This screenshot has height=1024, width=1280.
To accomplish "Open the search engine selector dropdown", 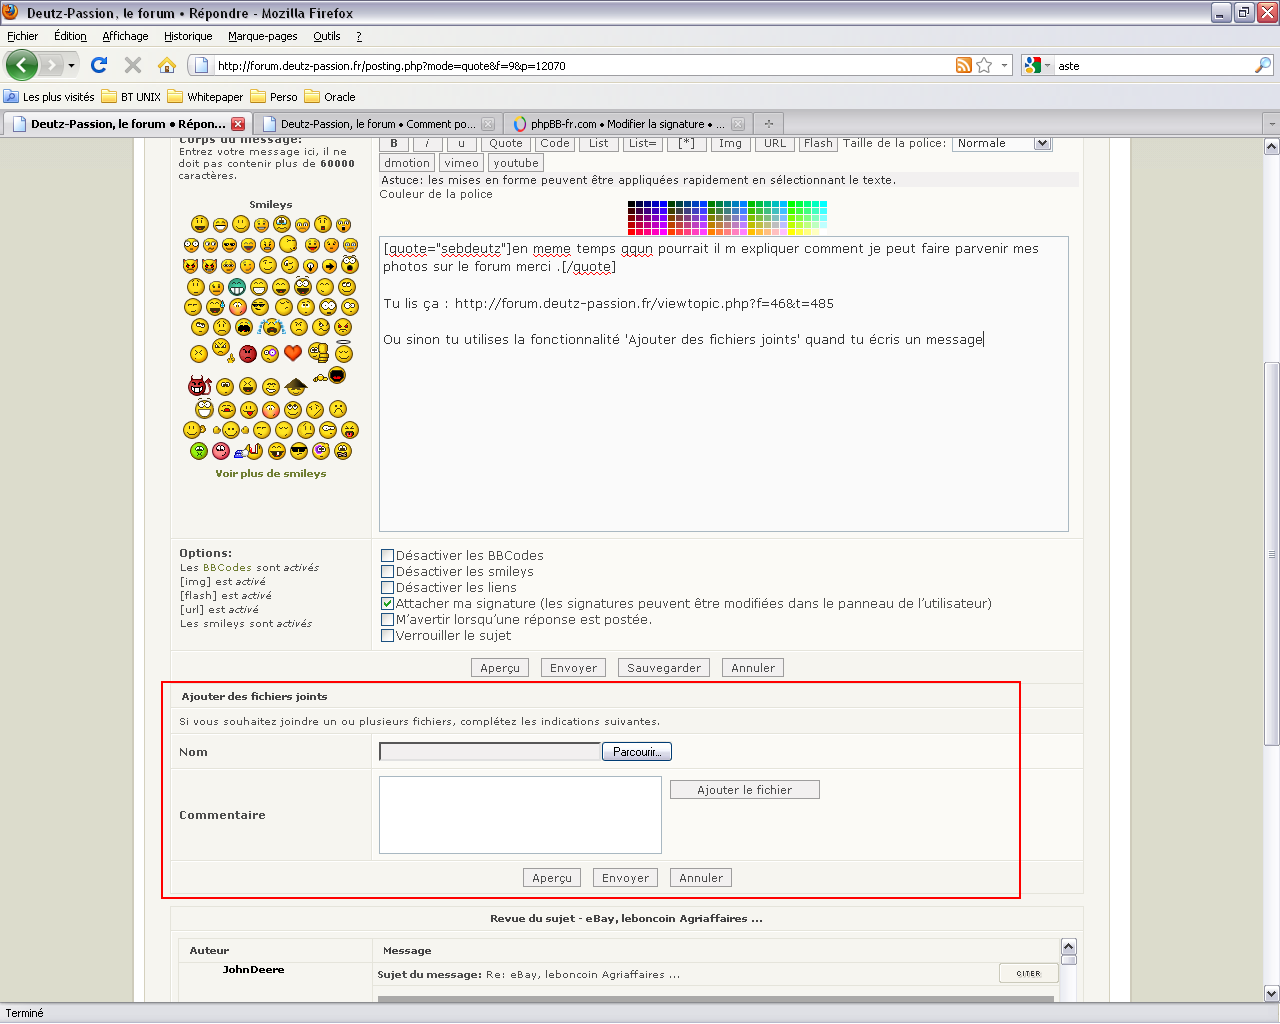I will 1038,65.
